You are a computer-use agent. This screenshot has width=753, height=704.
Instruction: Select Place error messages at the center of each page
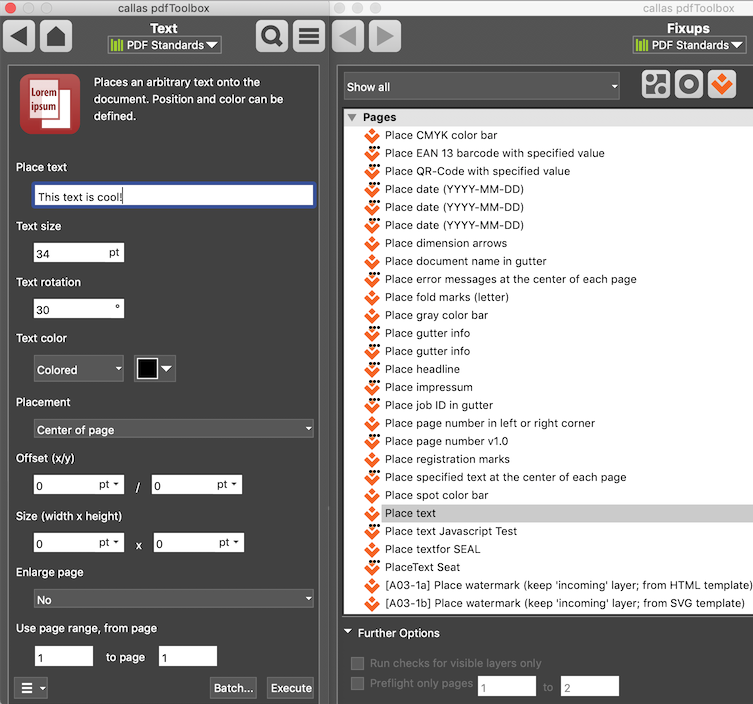510,279
